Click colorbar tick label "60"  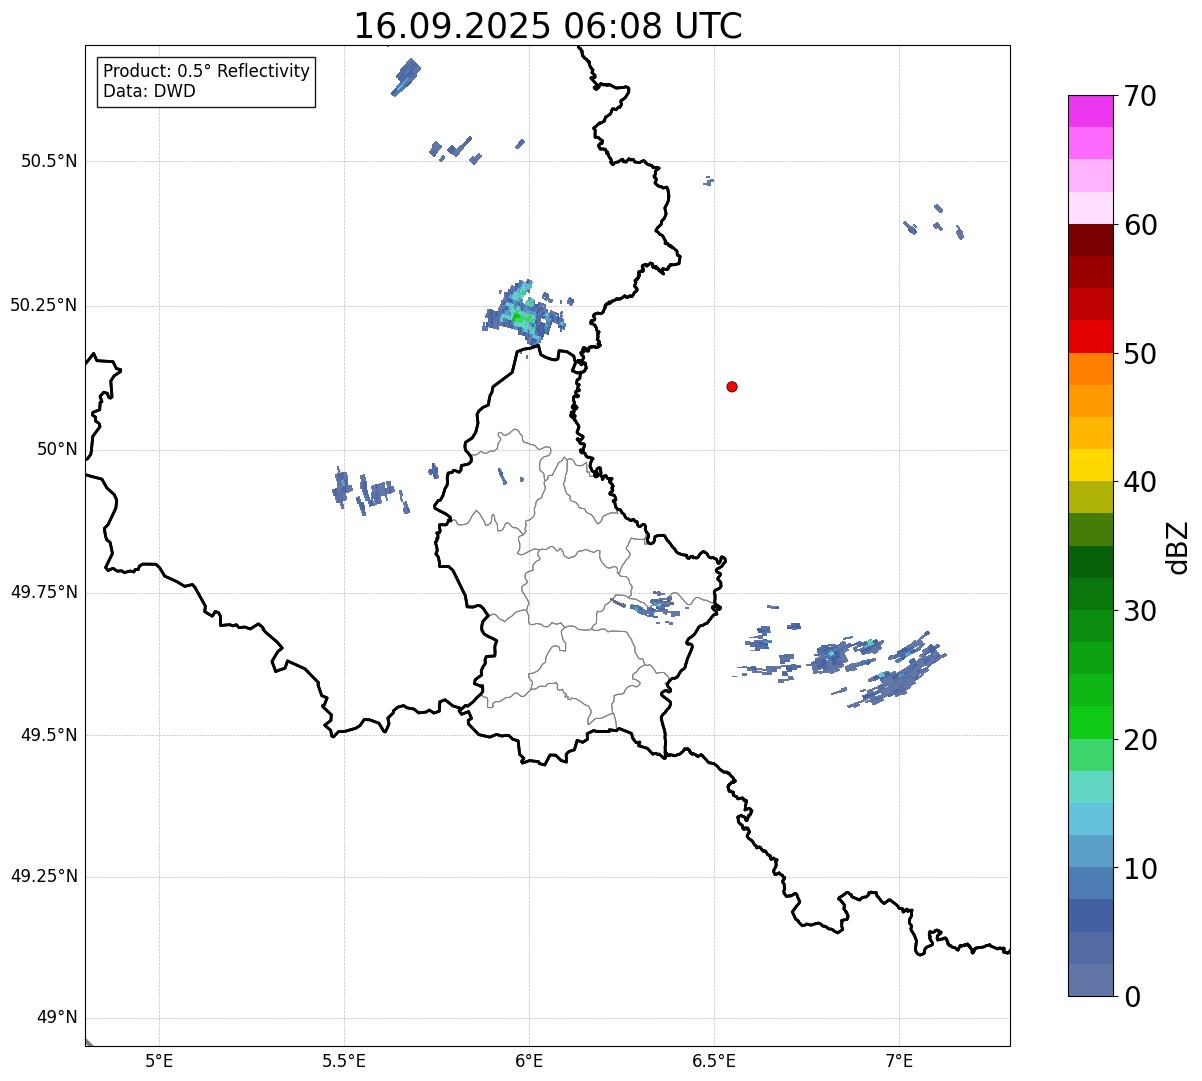1140,225
